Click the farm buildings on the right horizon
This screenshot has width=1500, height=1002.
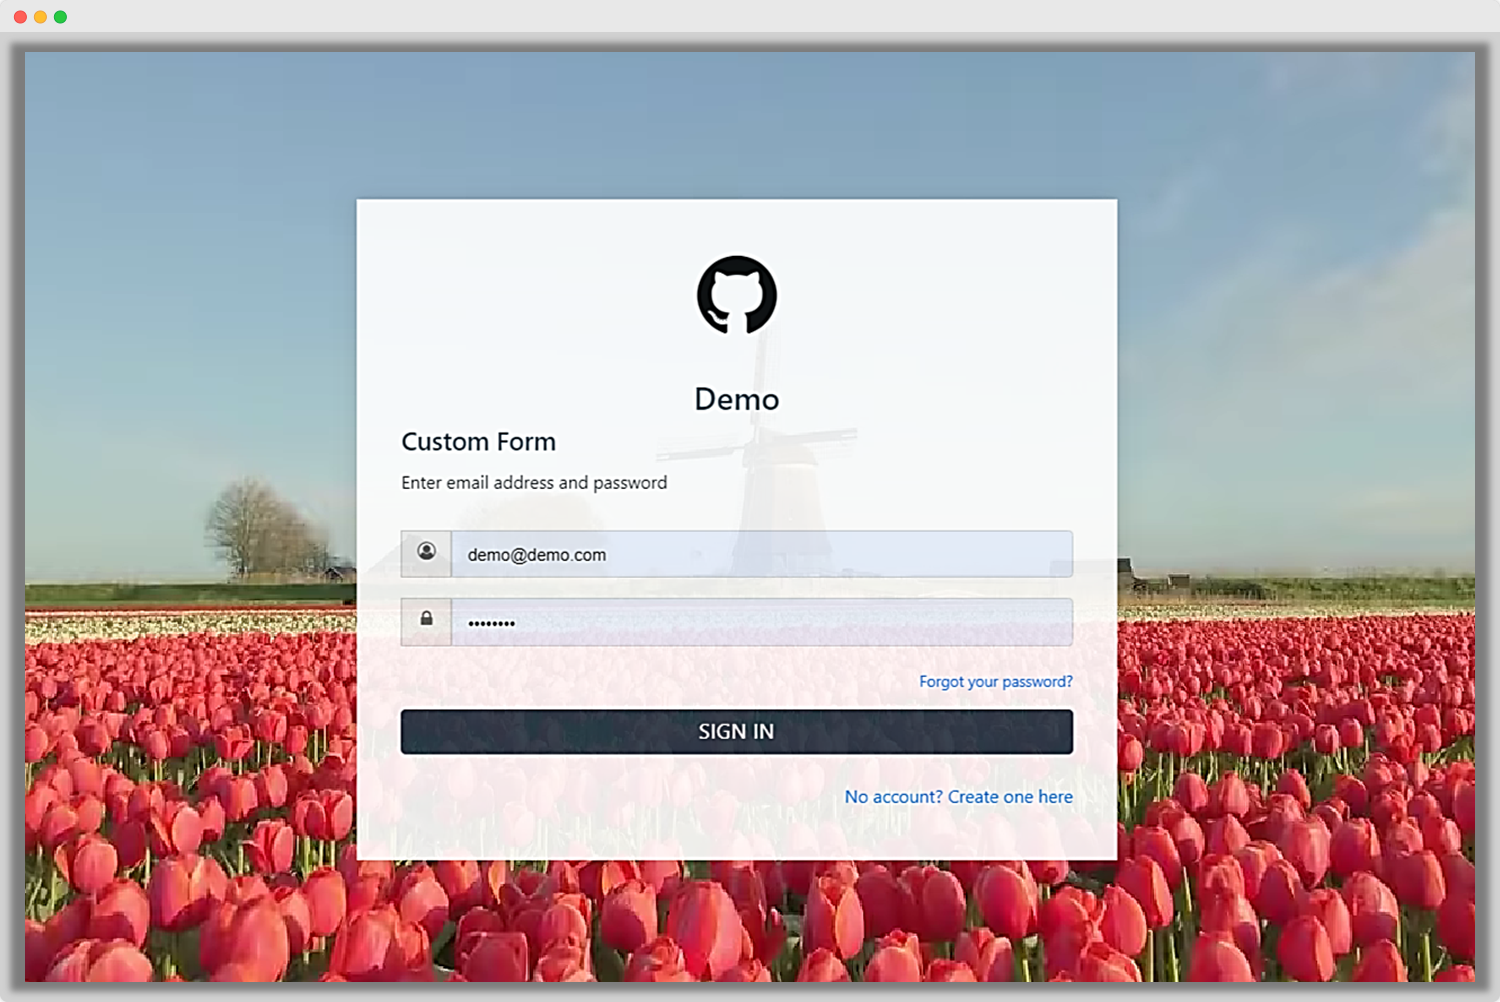(1150, 576)
